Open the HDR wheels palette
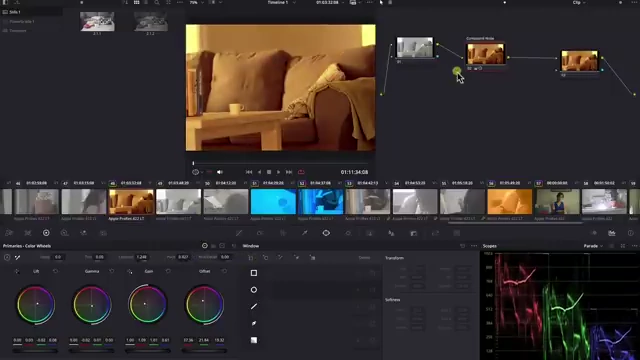The width and height of the screenshot is (640, 360). click(64, 233)
